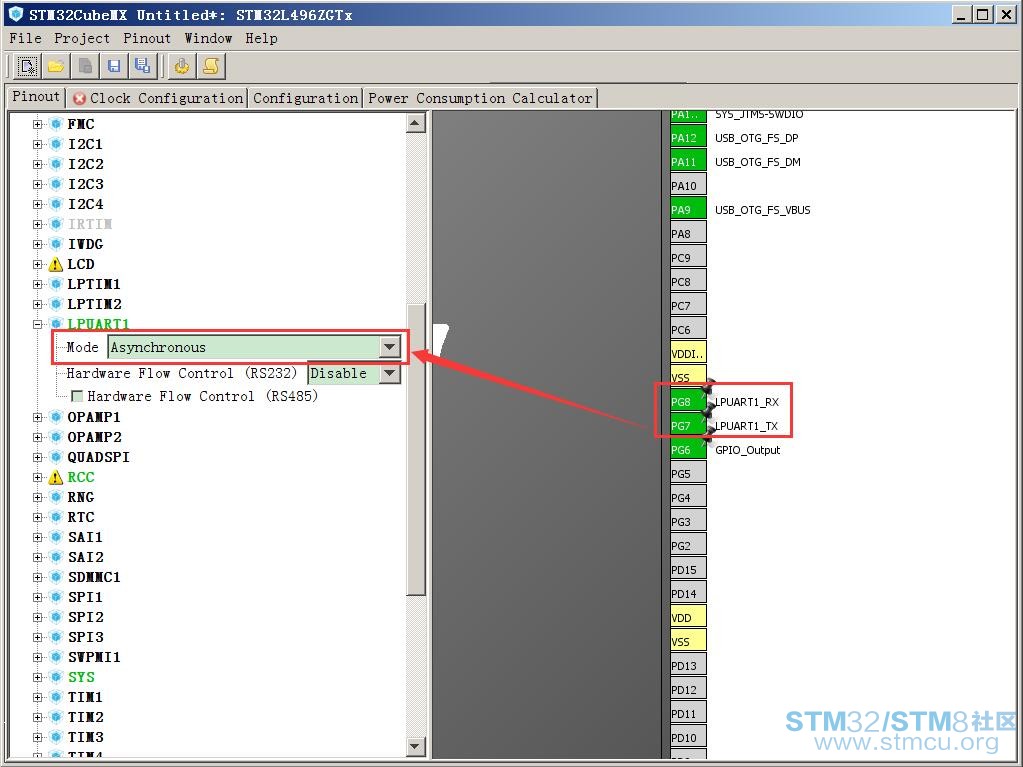
Task: Click unassigned pin PC9
Action: pyautogui.click(x=688, y=258)
